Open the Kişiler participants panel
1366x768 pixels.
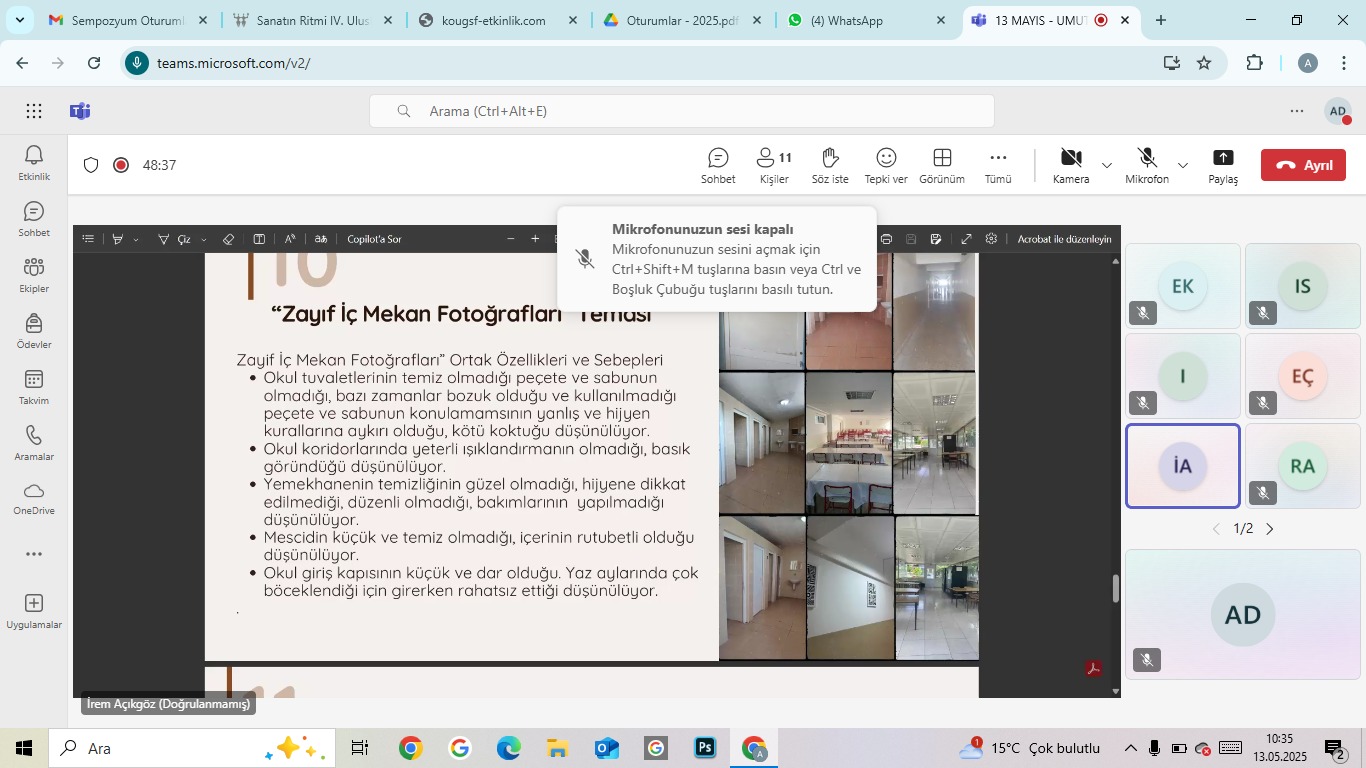click(x=774, y=165)
